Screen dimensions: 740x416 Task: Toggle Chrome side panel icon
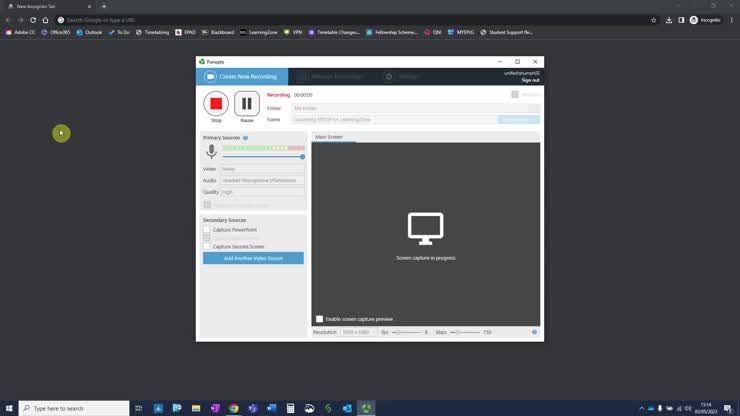[x=681, y=20]
